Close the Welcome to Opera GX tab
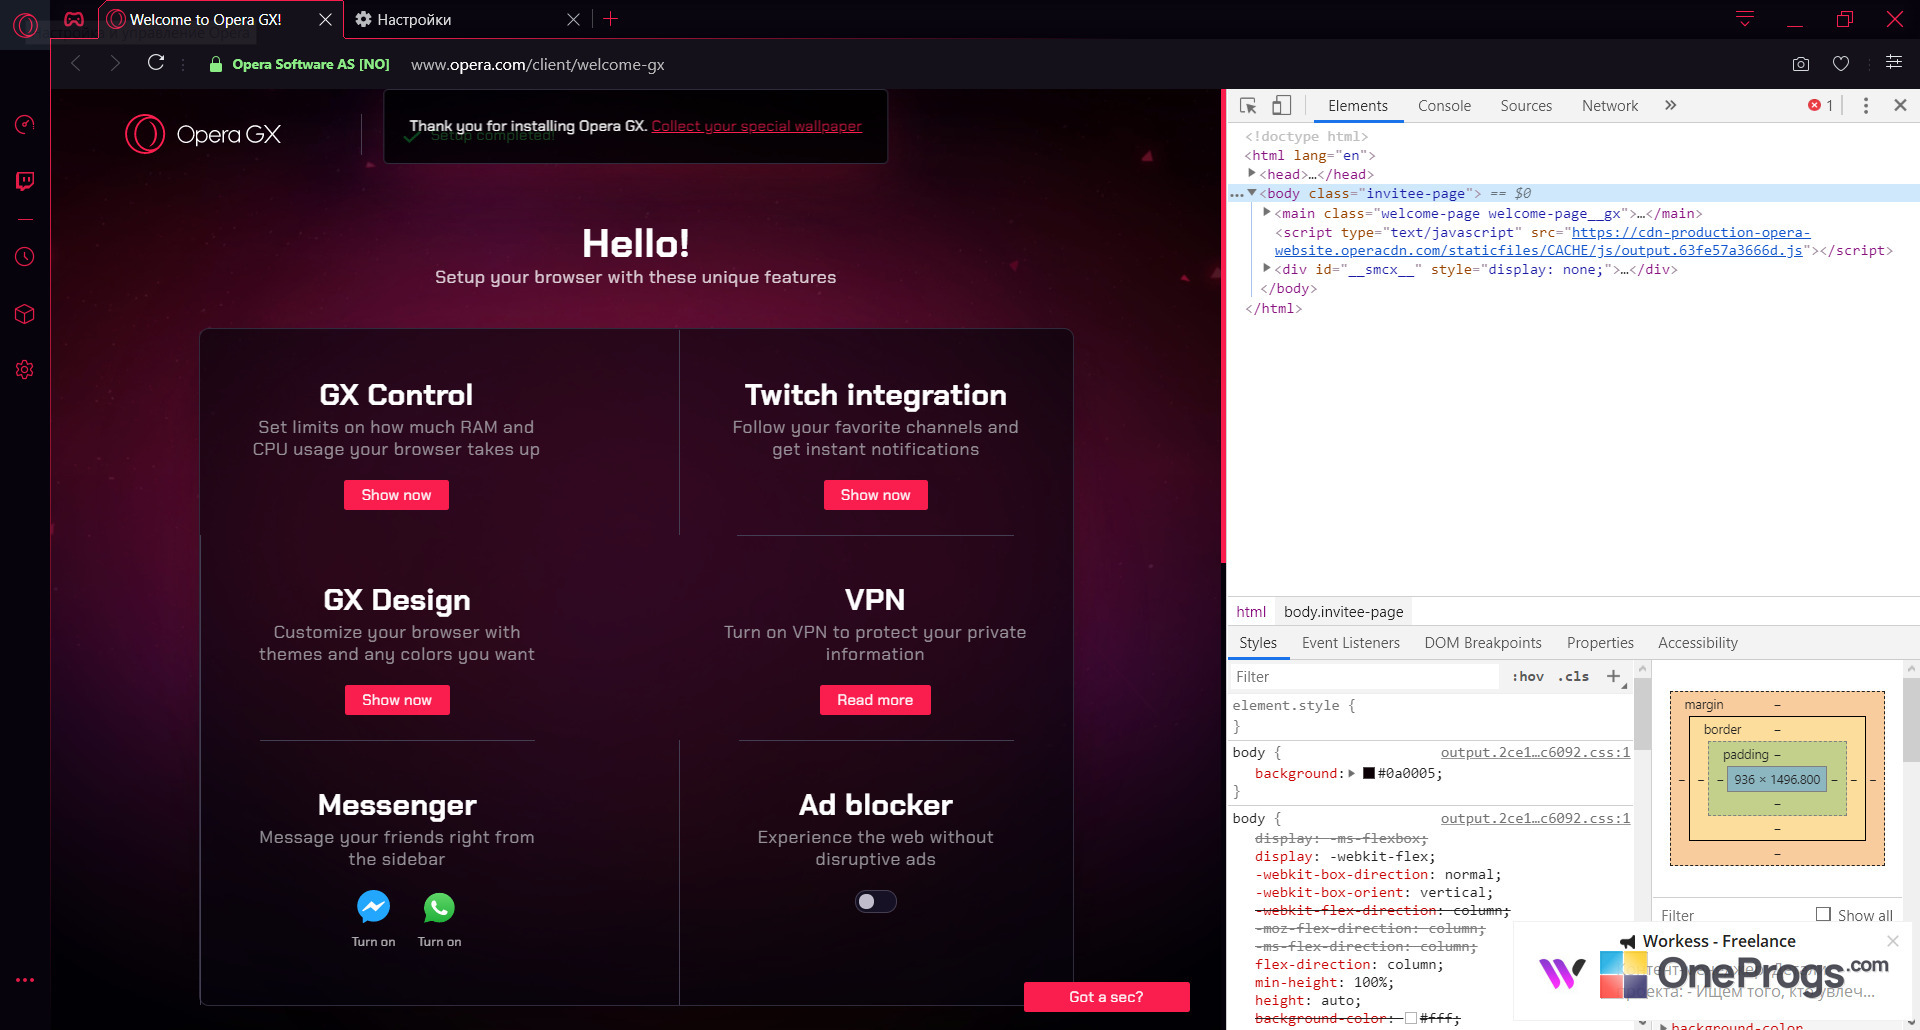The image size is (1920, 1030). (325, 19)
